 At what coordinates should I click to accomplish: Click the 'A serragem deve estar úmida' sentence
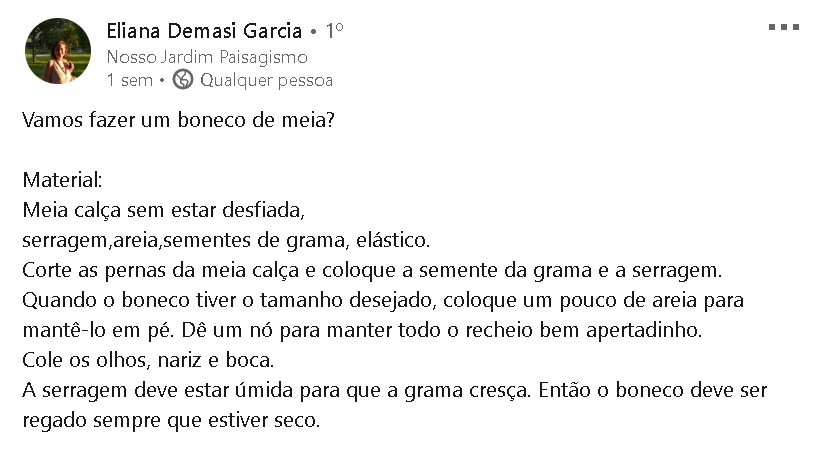[x=277, y=390]
